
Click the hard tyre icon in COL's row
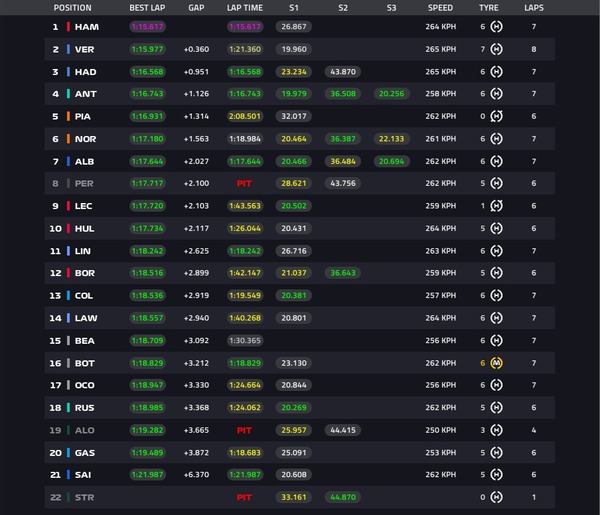pos(496,295)
